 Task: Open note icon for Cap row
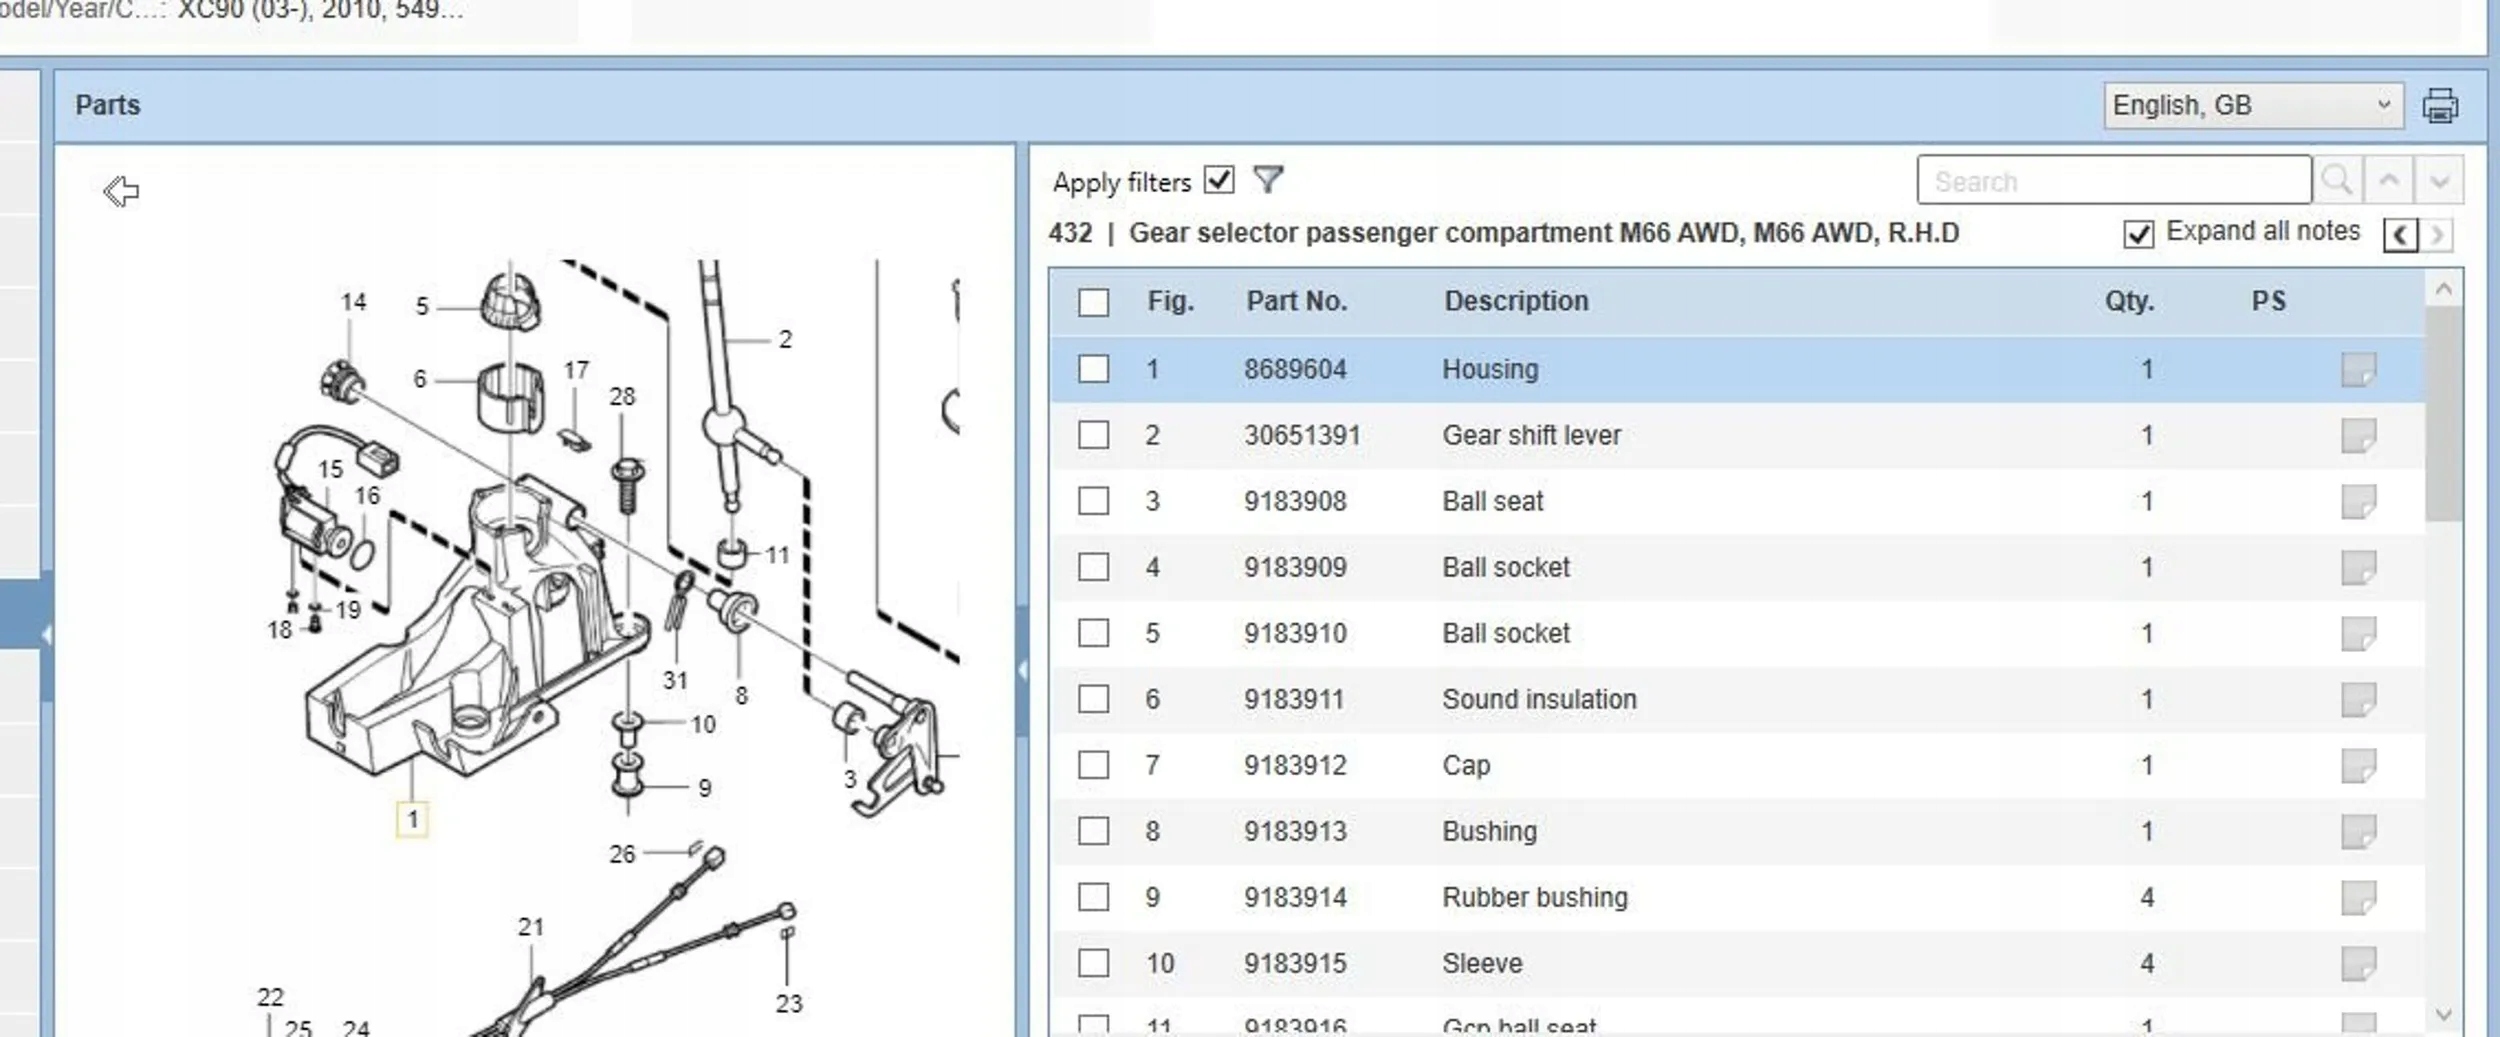tap(2358, 765)
